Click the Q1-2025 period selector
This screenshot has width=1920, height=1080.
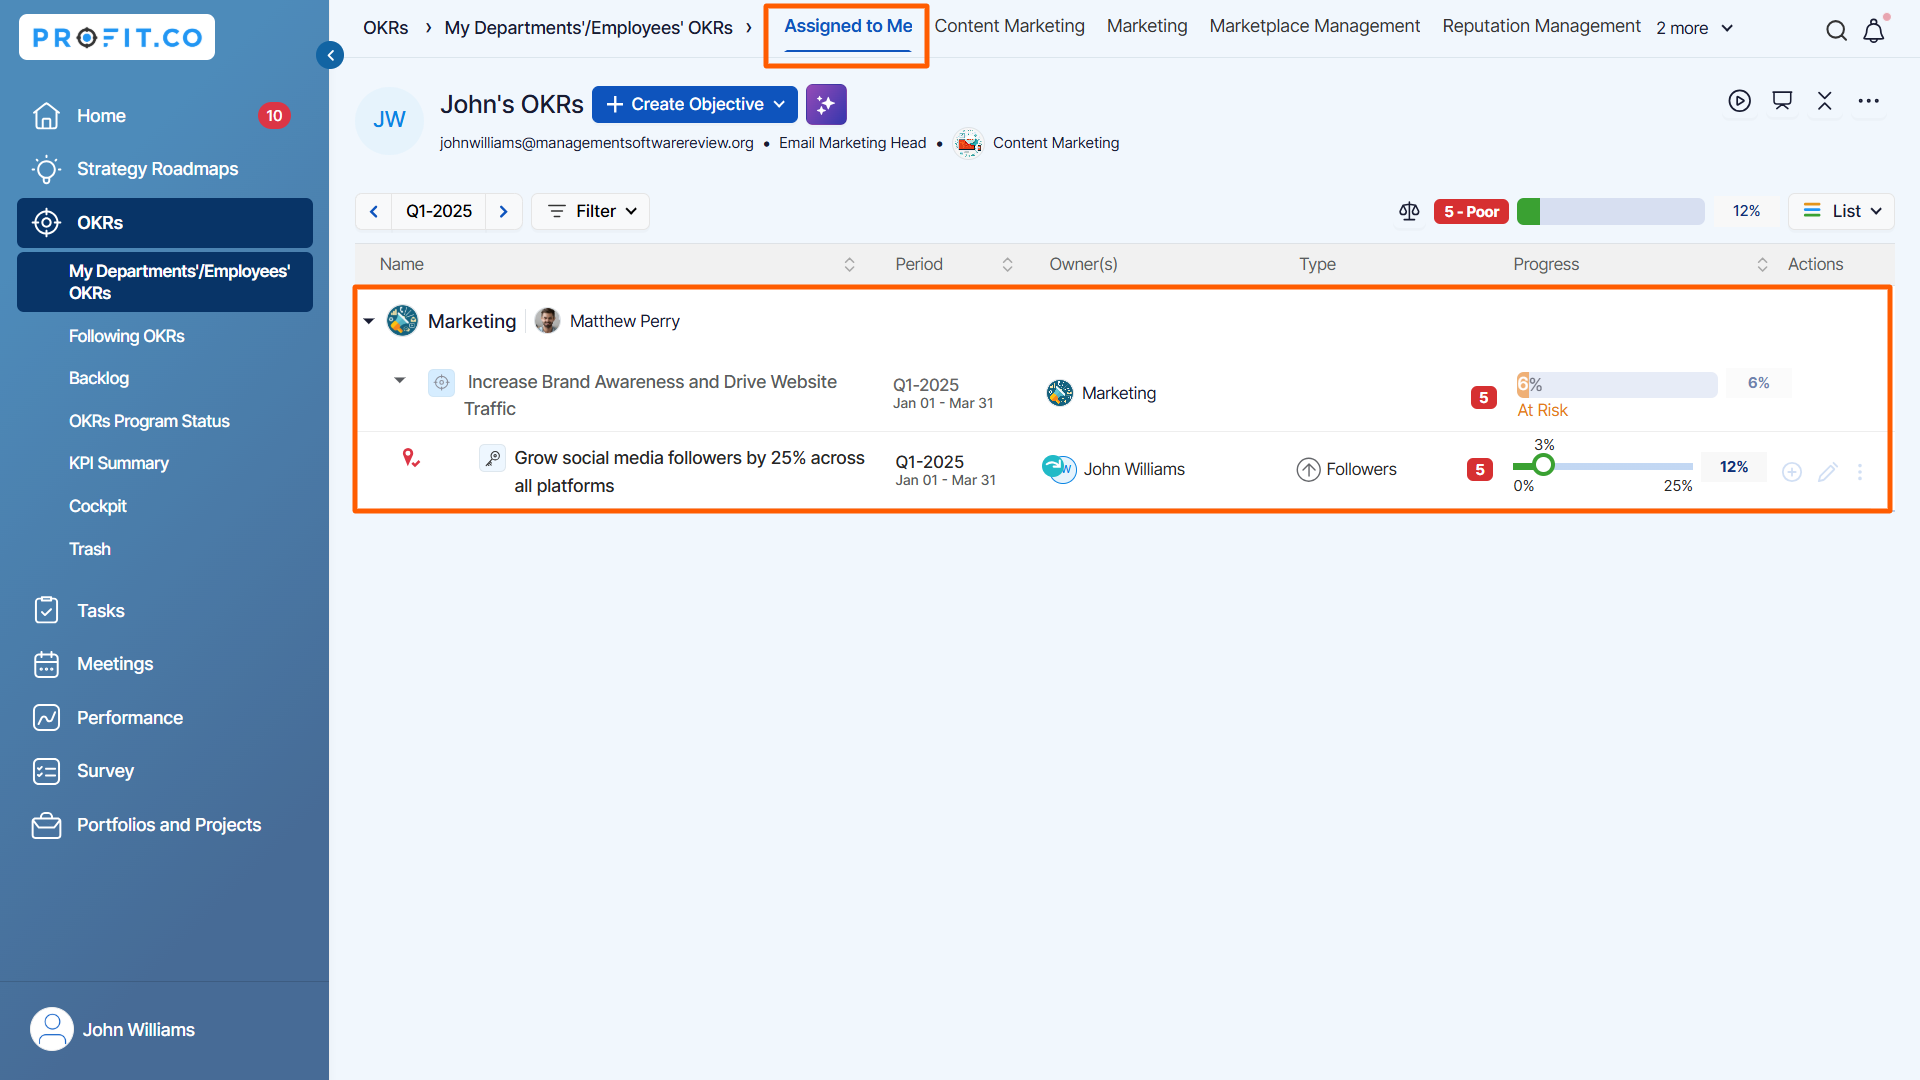tap(439, 211)
